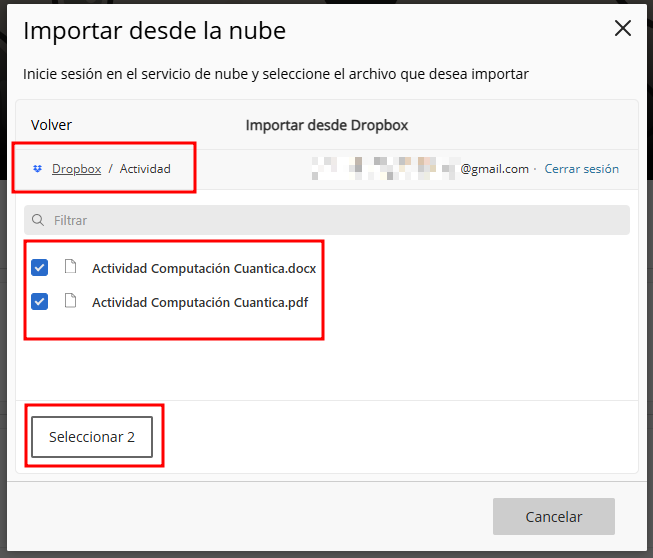Viewport: 653px width, 558px height.
Task: Click Volver to go back
Action: (52, 125)
